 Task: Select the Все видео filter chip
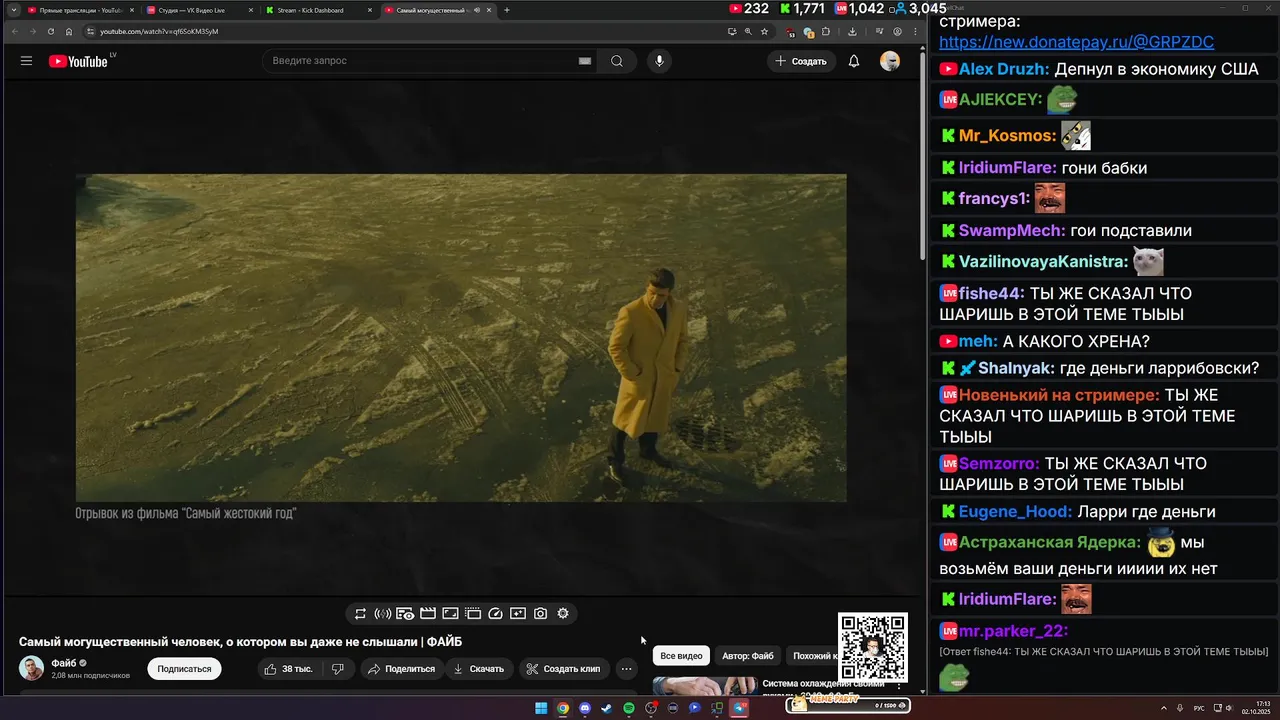[682, 656]
